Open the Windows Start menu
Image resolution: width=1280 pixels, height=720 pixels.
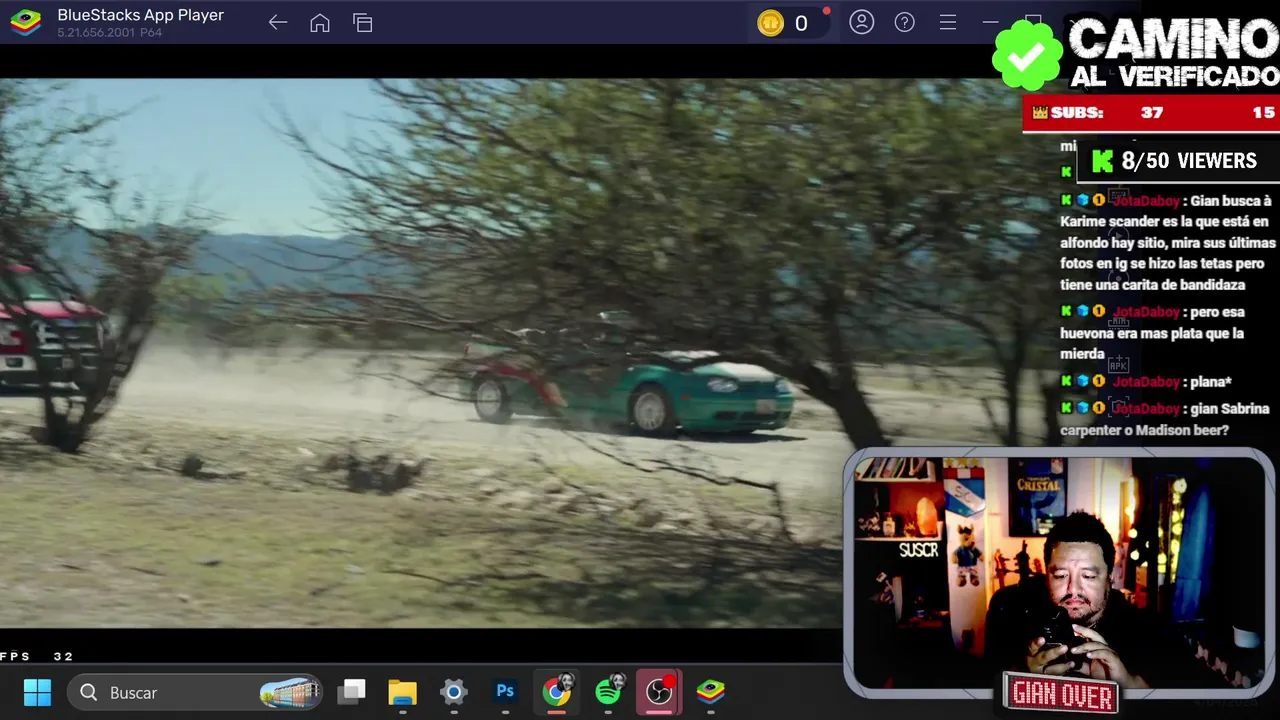click(x=37, y=692)
